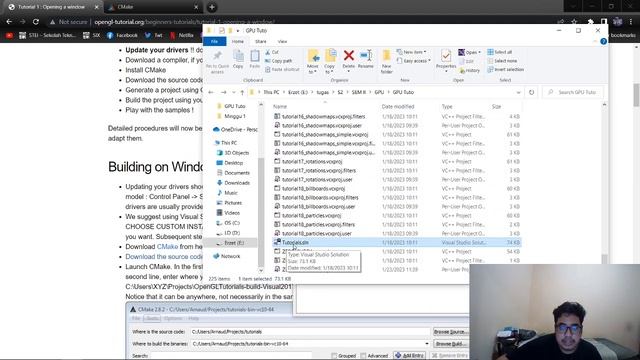This screenshot has height=360, width=640.
Task: Open the File ribbon tab
Action: click(214, 41)
